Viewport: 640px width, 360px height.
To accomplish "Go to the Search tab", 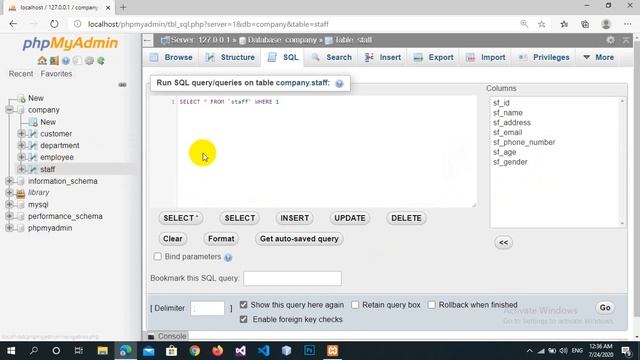I will (332, 58).
